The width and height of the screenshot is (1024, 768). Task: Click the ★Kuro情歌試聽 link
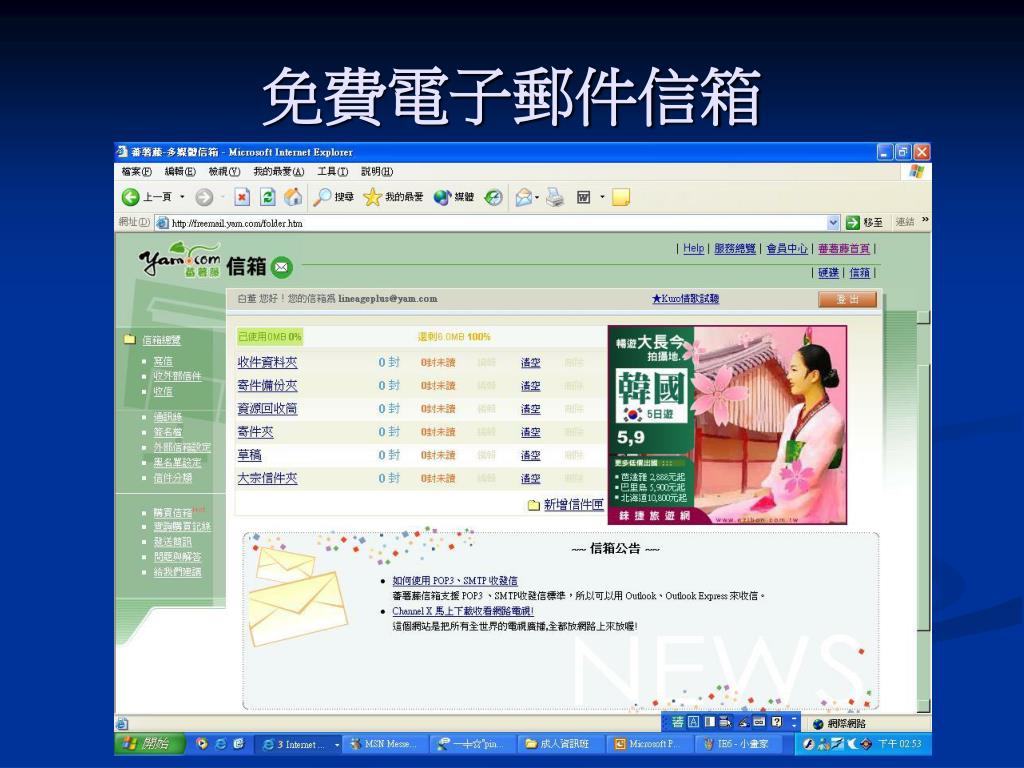[x=685, y=298]
